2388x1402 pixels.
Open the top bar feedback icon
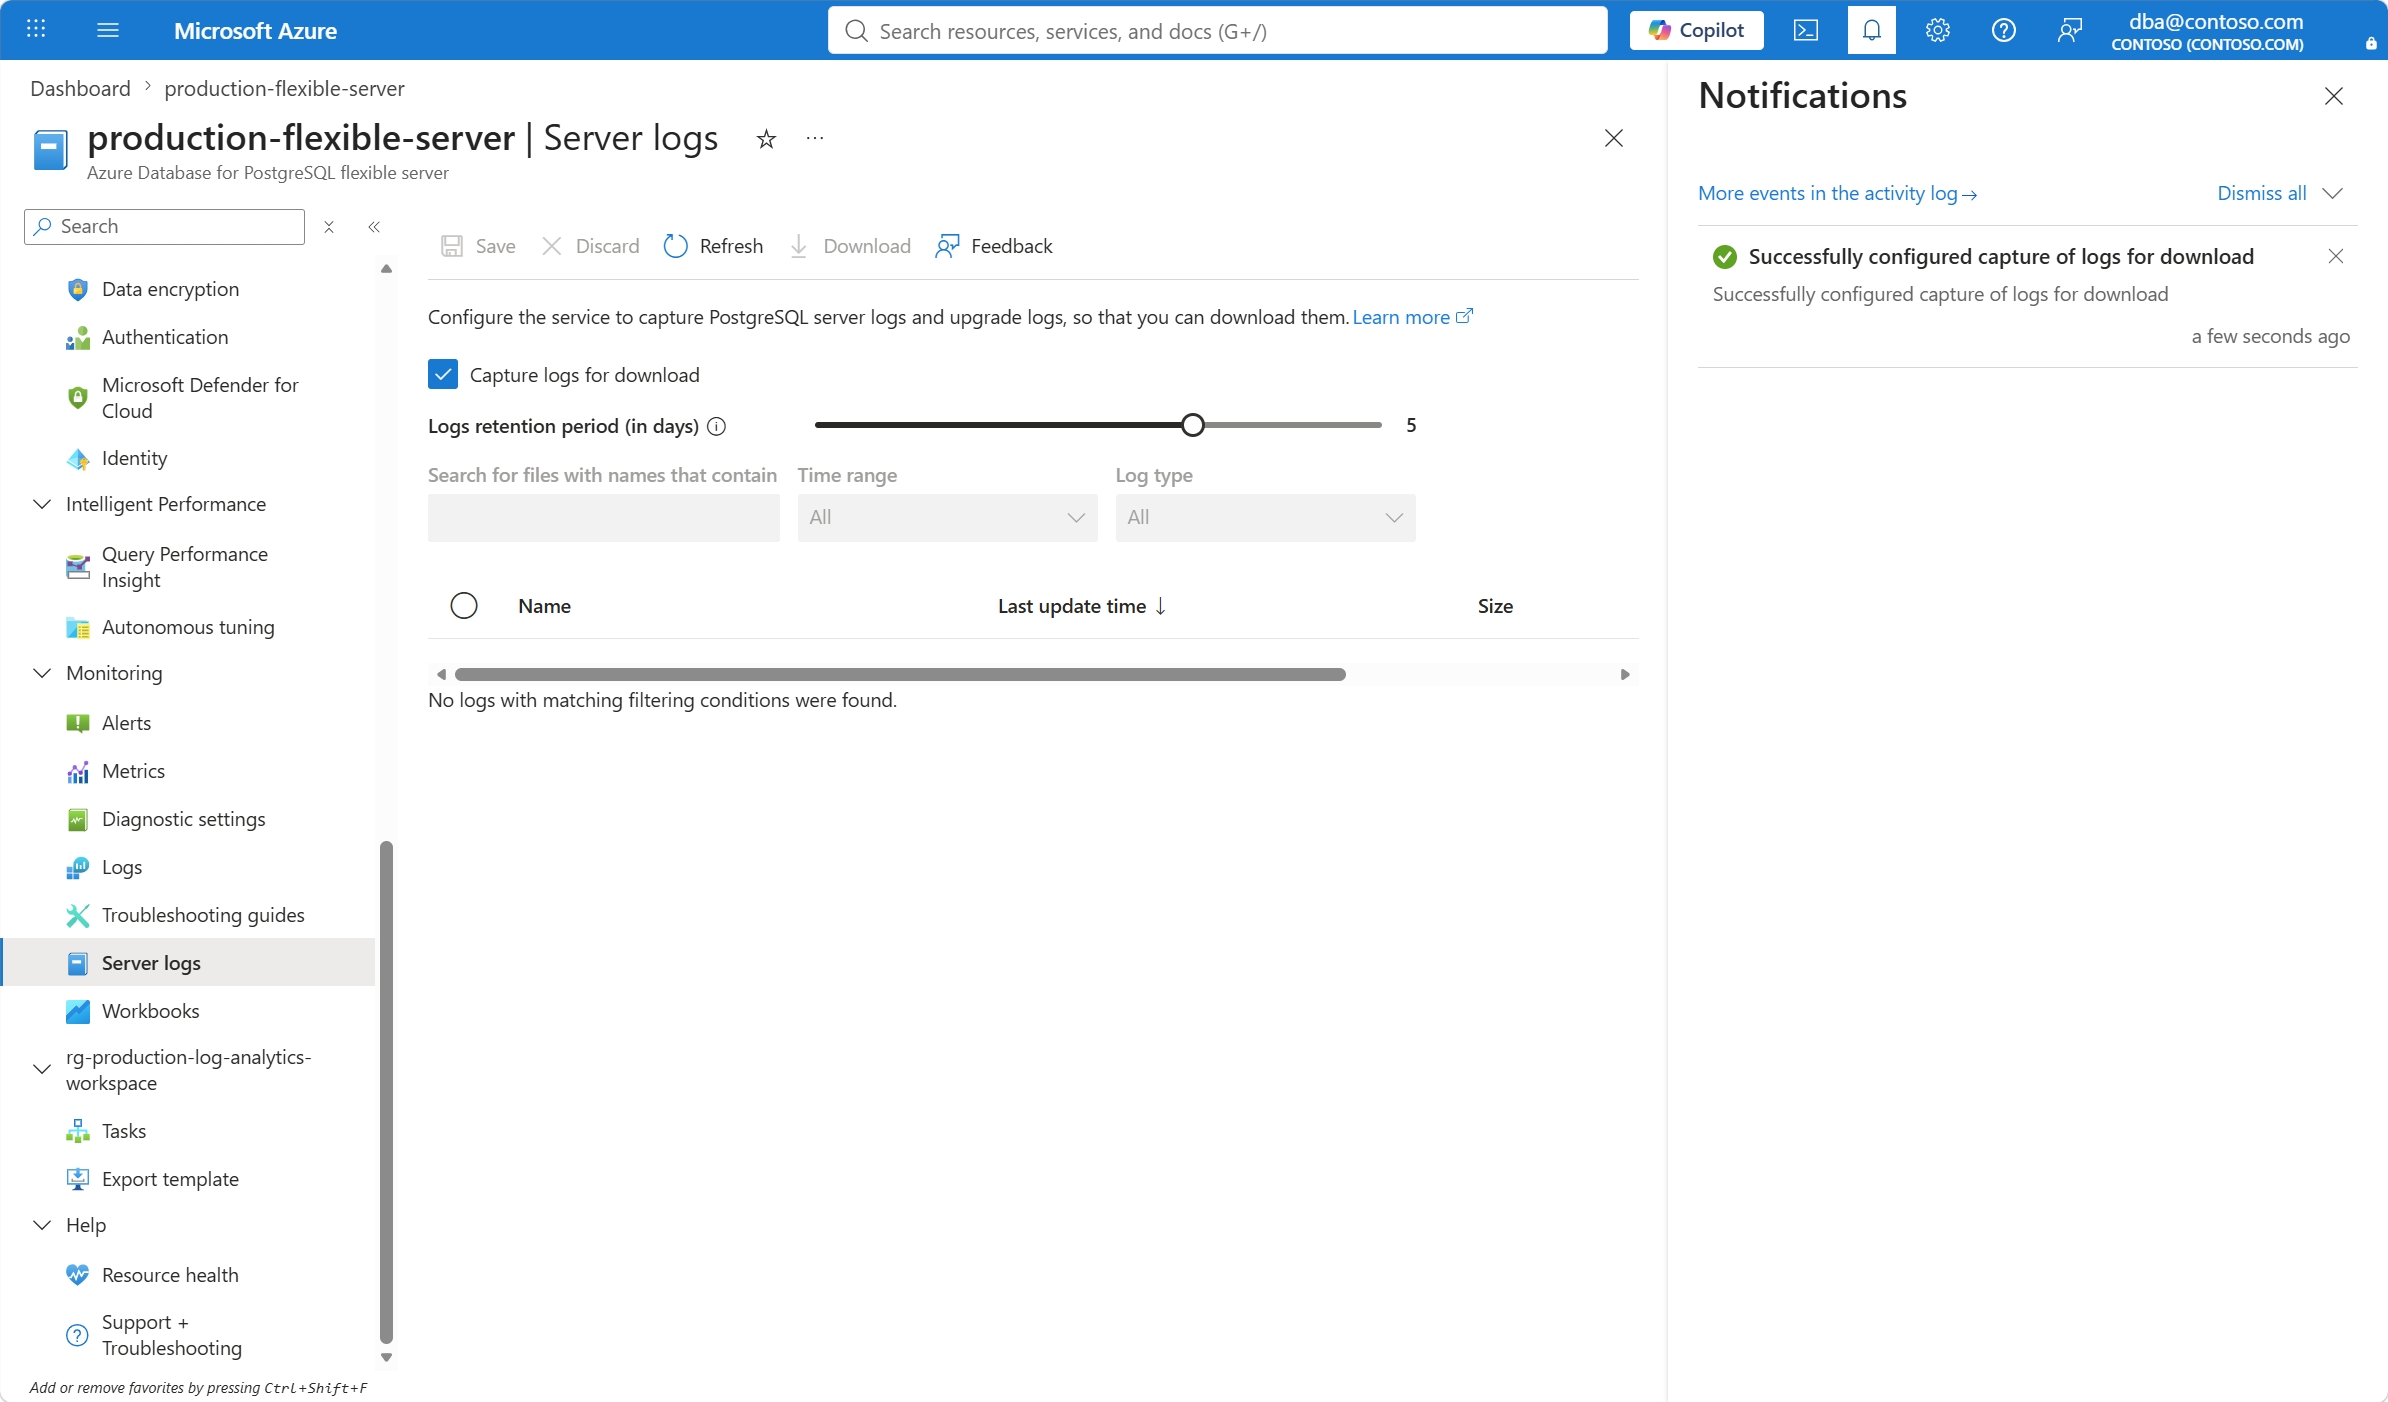[2070, 30]
